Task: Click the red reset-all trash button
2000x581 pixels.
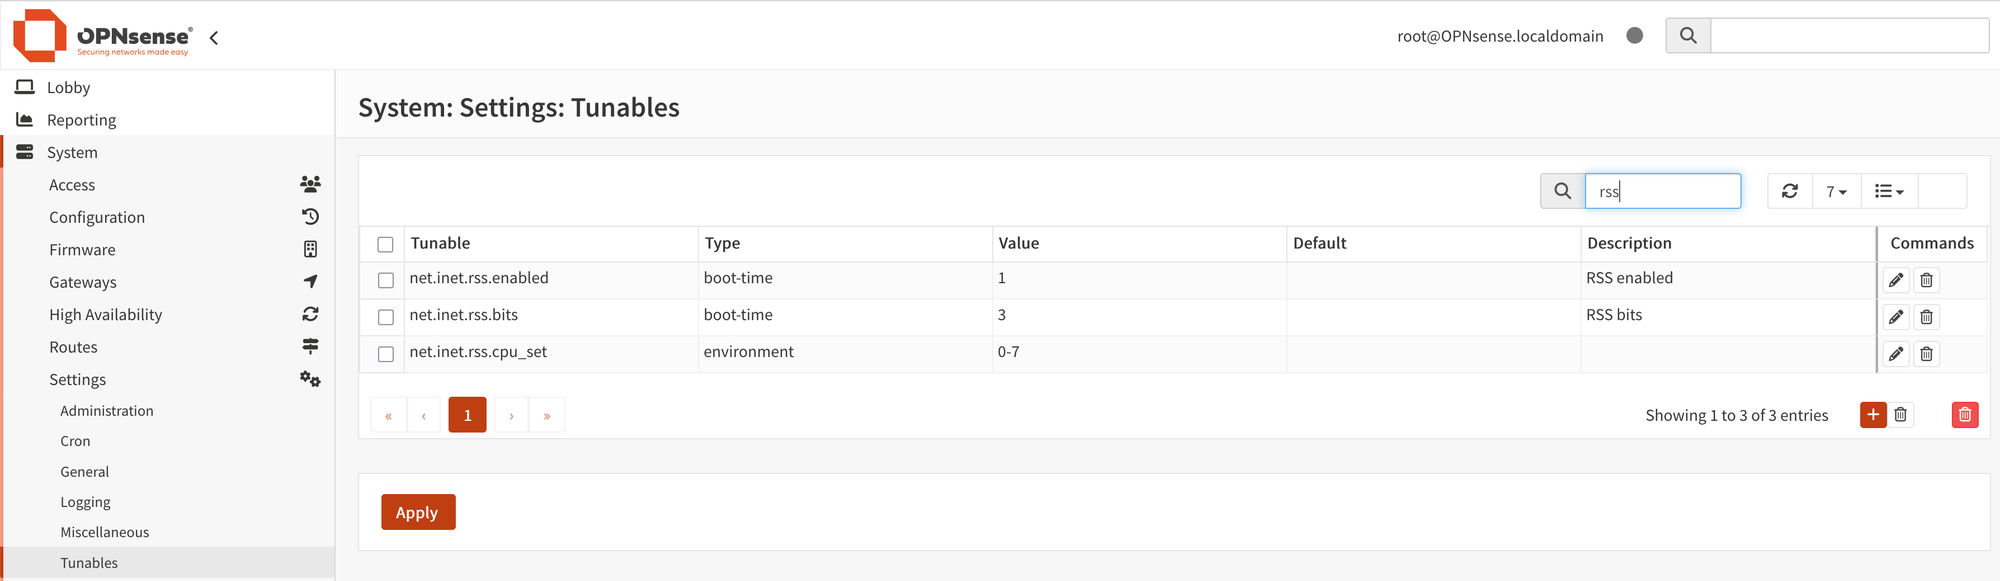Action: click(1964, 415)
